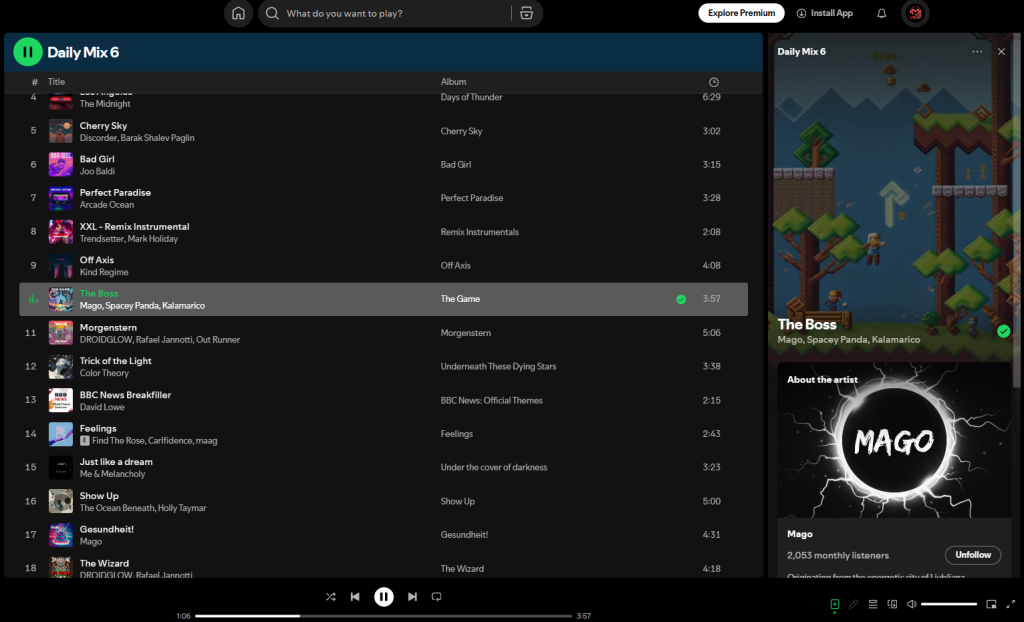
Task: Open The Game album link
Action: [x=460, y=299]
